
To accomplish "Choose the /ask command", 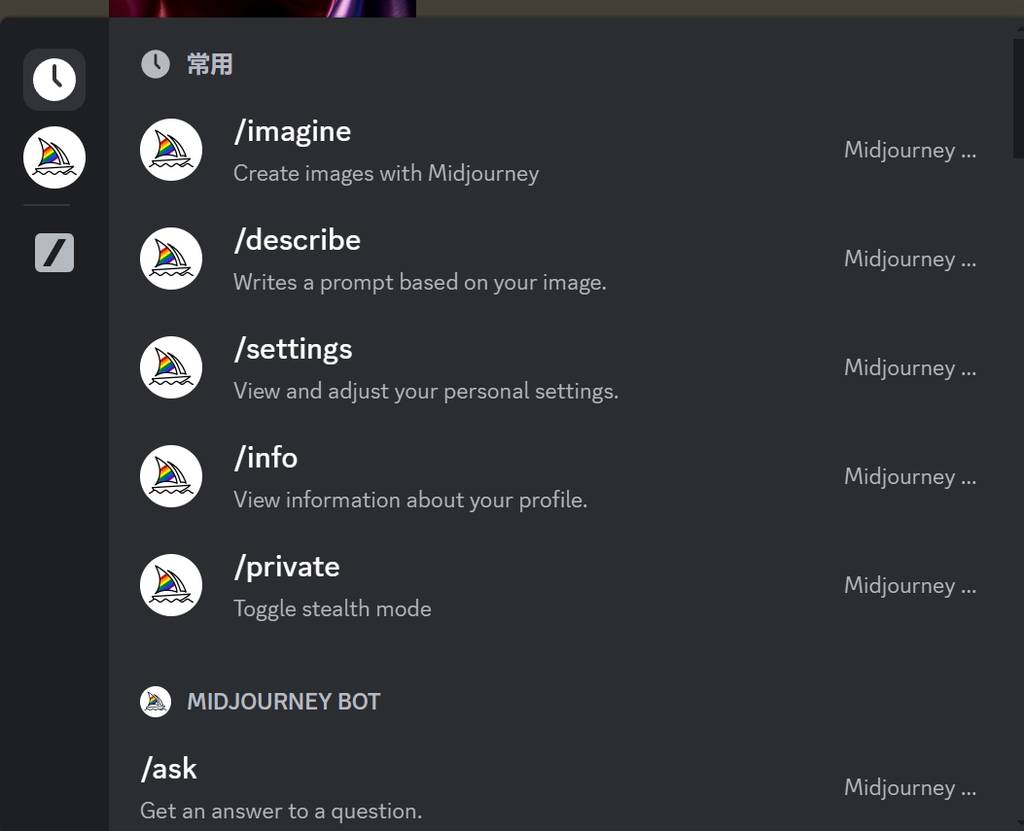I will pyautogui.click(x=169, y=769).
